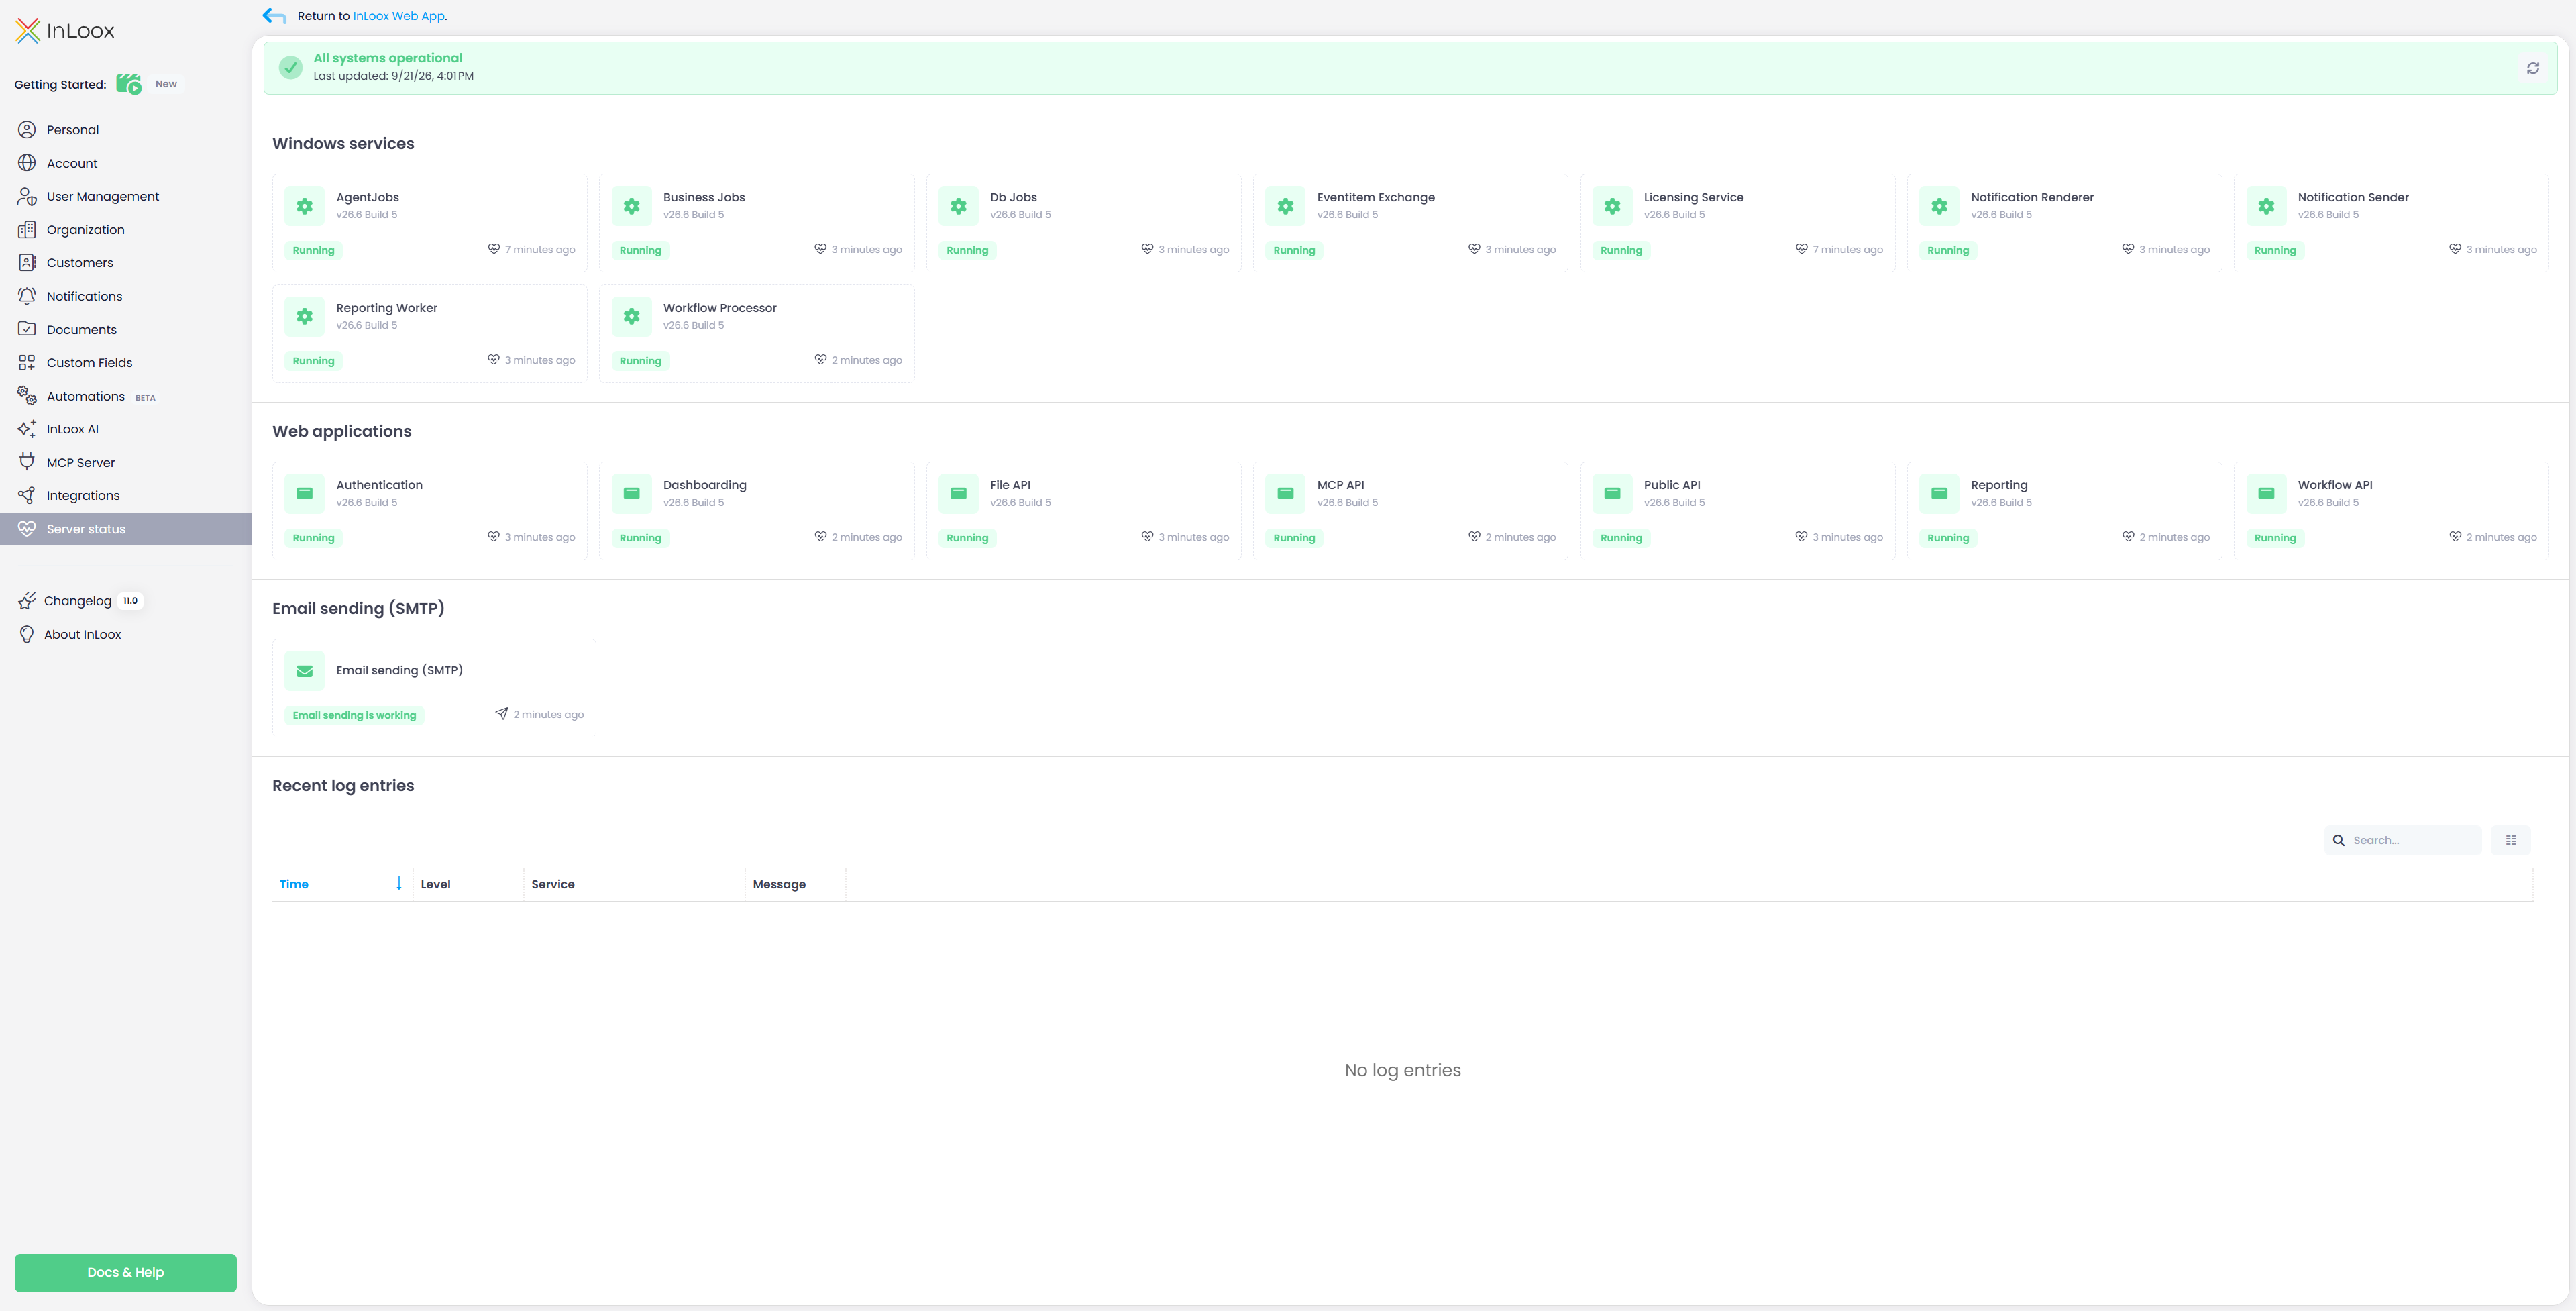
Task: Click the Reporting Worker gear icon
Action: (x=305, y=316)
